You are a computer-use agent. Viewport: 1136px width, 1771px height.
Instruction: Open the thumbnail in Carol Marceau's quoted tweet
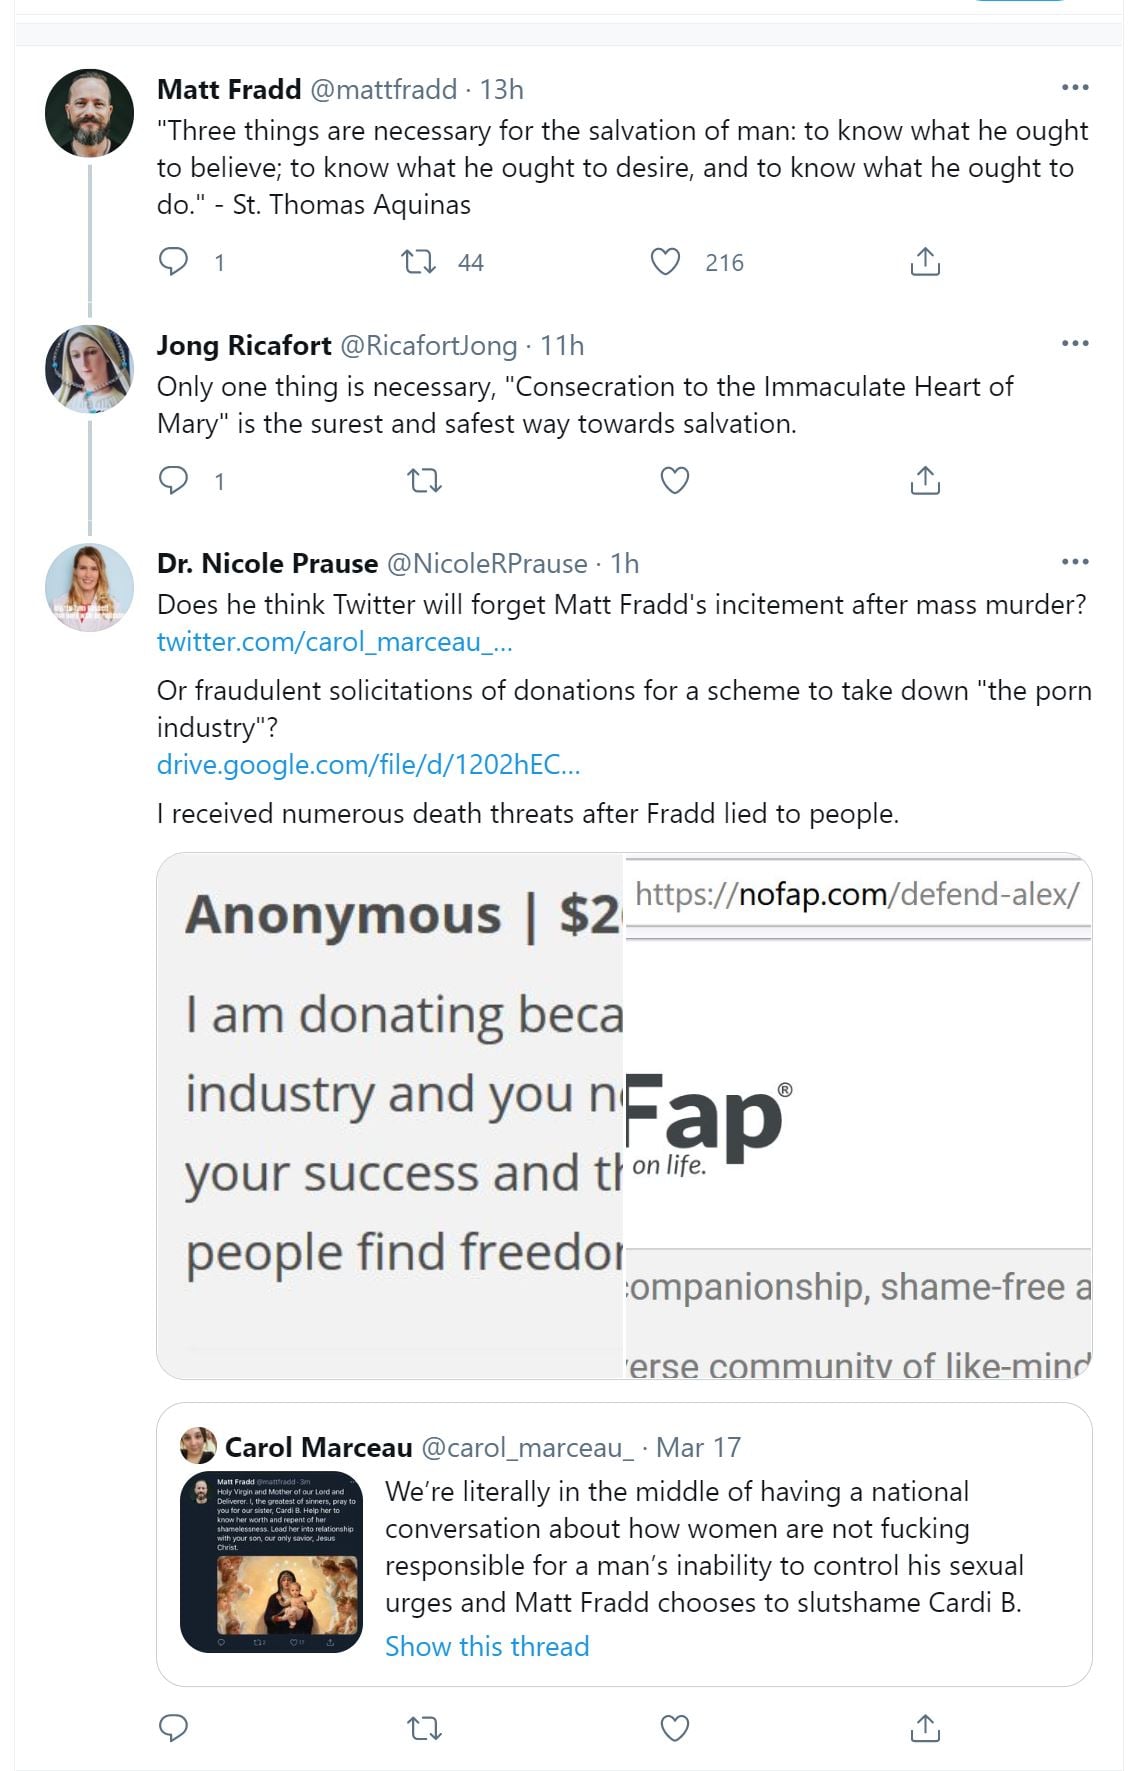click(271, 1561)
